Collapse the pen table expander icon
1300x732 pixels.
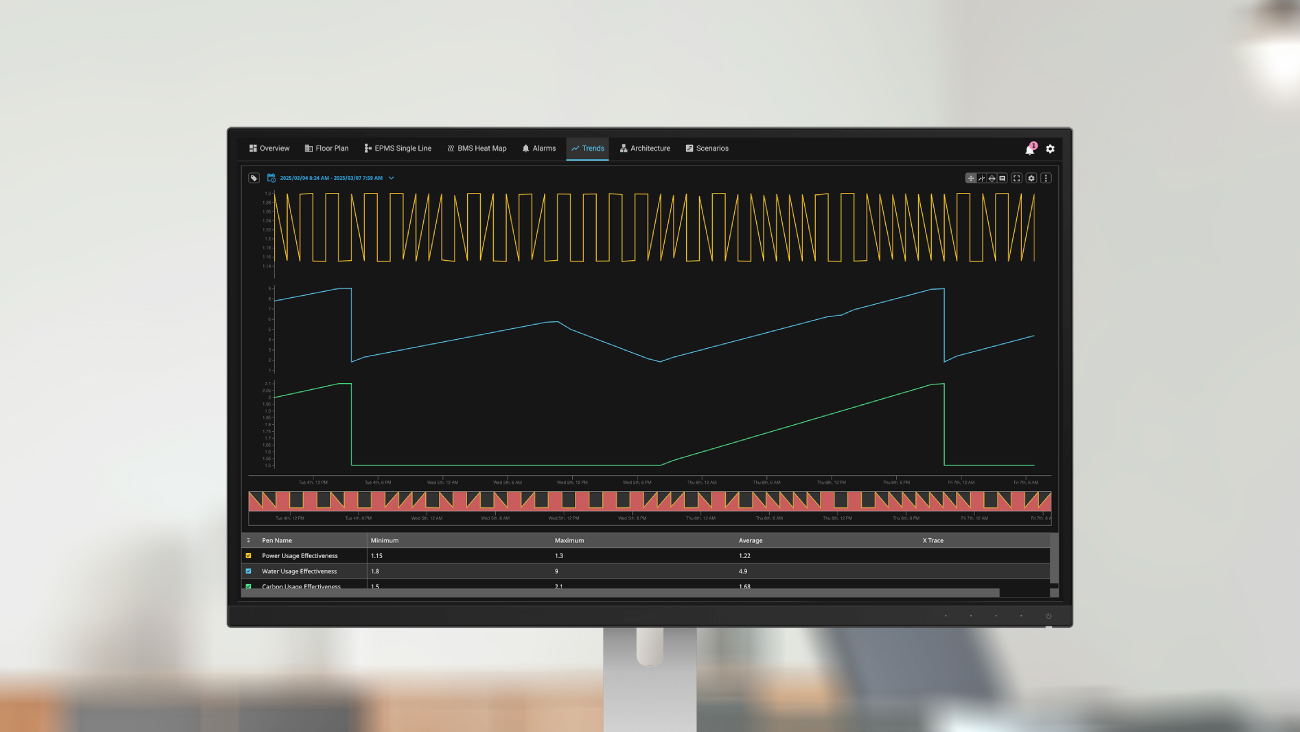249,540
